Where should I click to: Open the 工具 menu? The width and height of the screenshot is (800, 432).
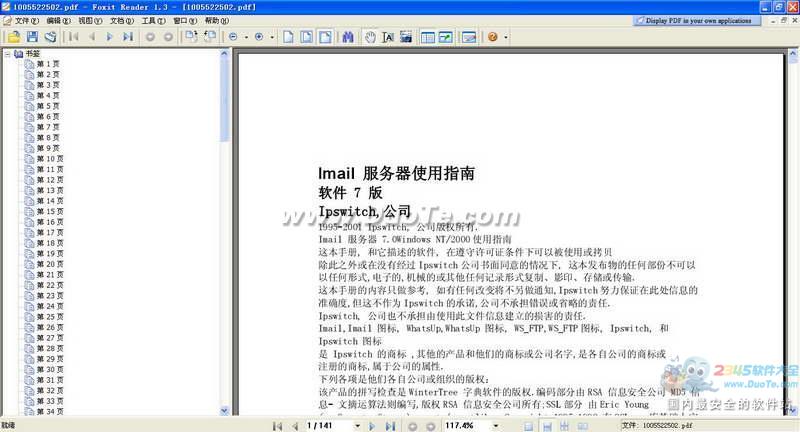tap(154, 20)
